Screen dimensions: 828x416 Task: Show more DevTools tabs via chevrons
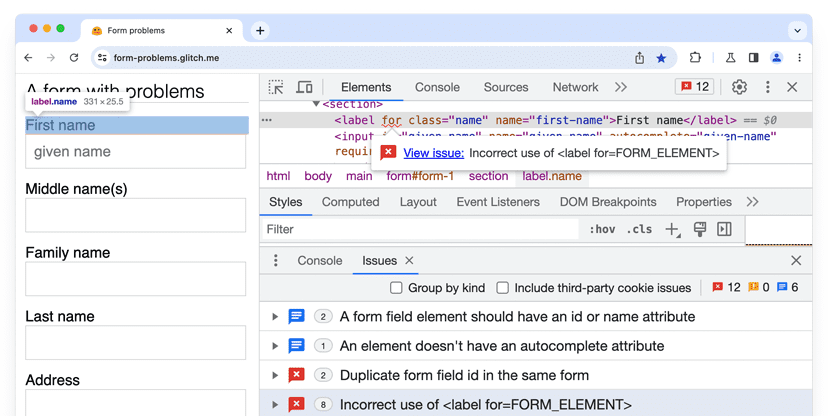[x=621, y=88]
